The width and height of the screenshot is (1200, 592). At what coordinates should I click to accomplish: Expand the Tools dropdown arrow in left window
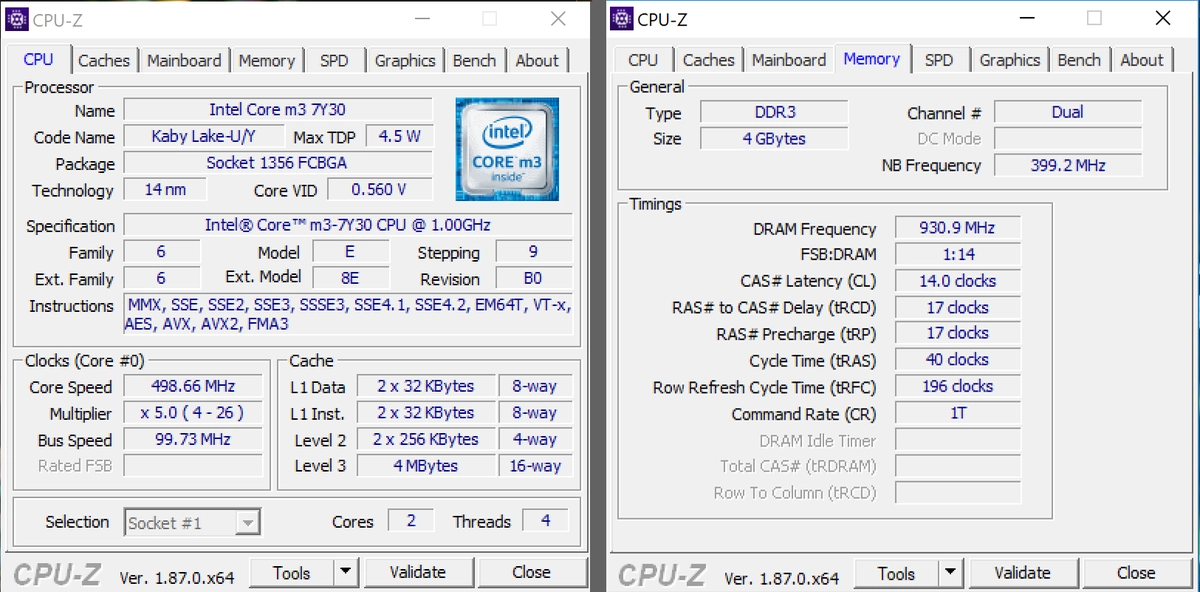[x=345, y=572]
